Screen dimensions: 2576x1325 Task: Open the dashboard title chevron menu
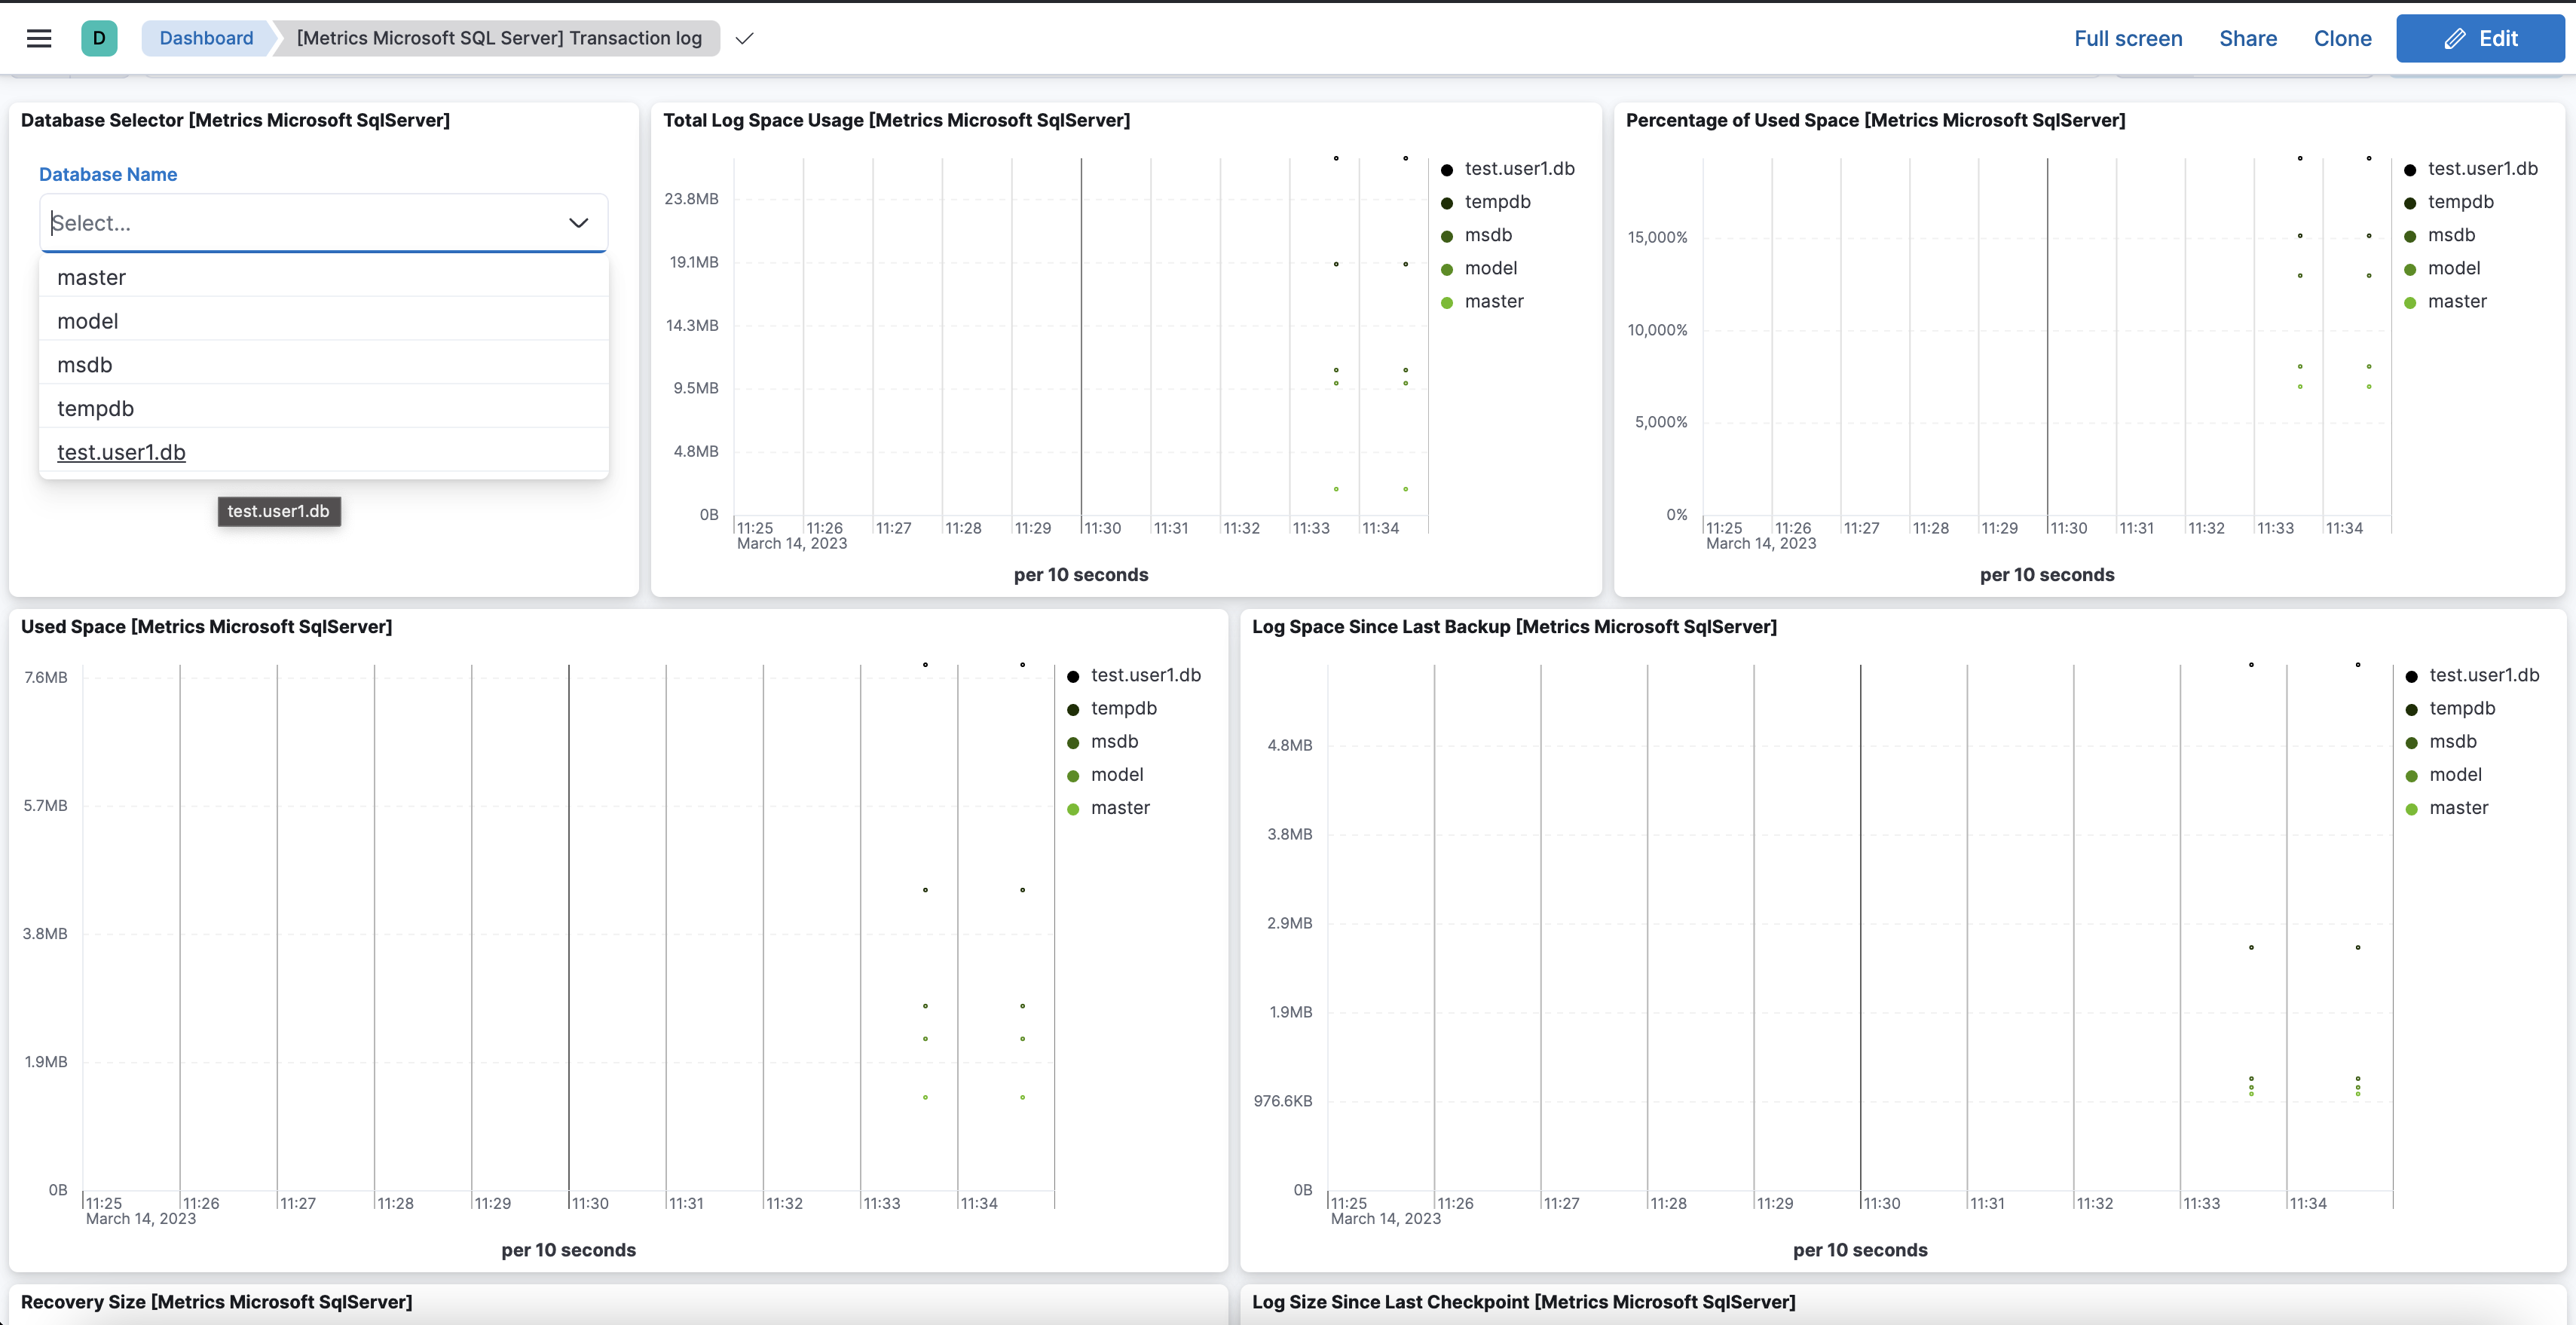point(744,39)
